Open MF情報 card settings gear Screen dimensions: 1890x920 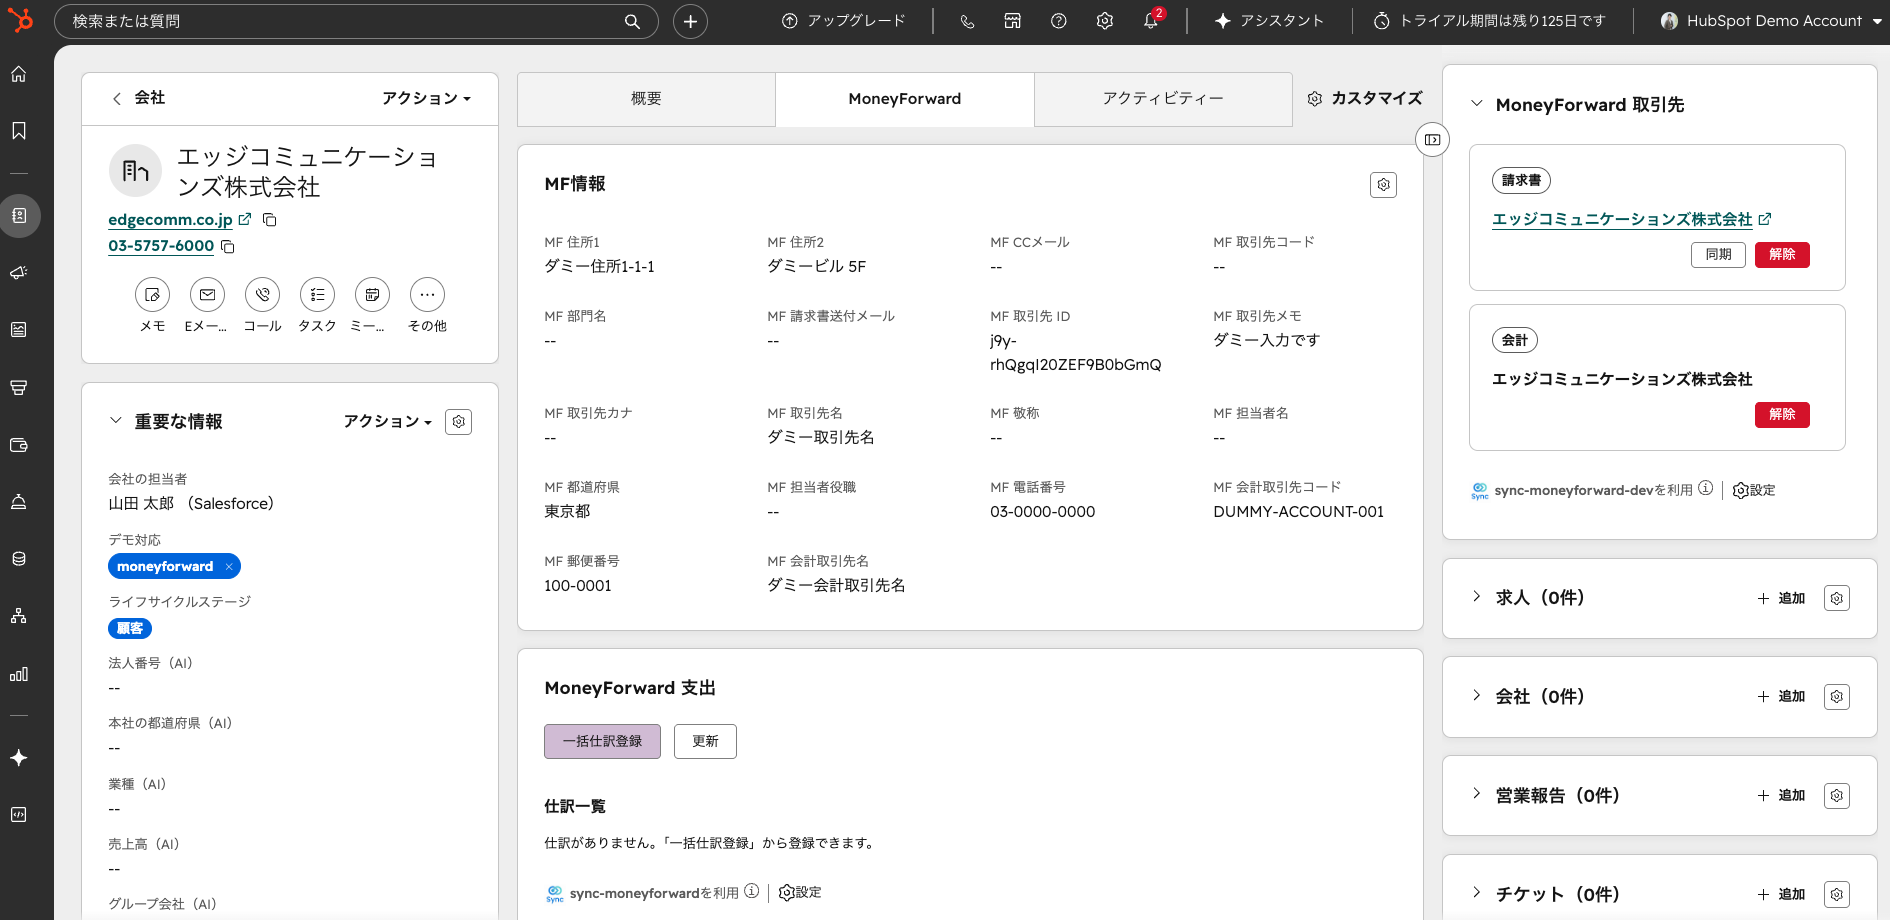tap(1383, 185)
